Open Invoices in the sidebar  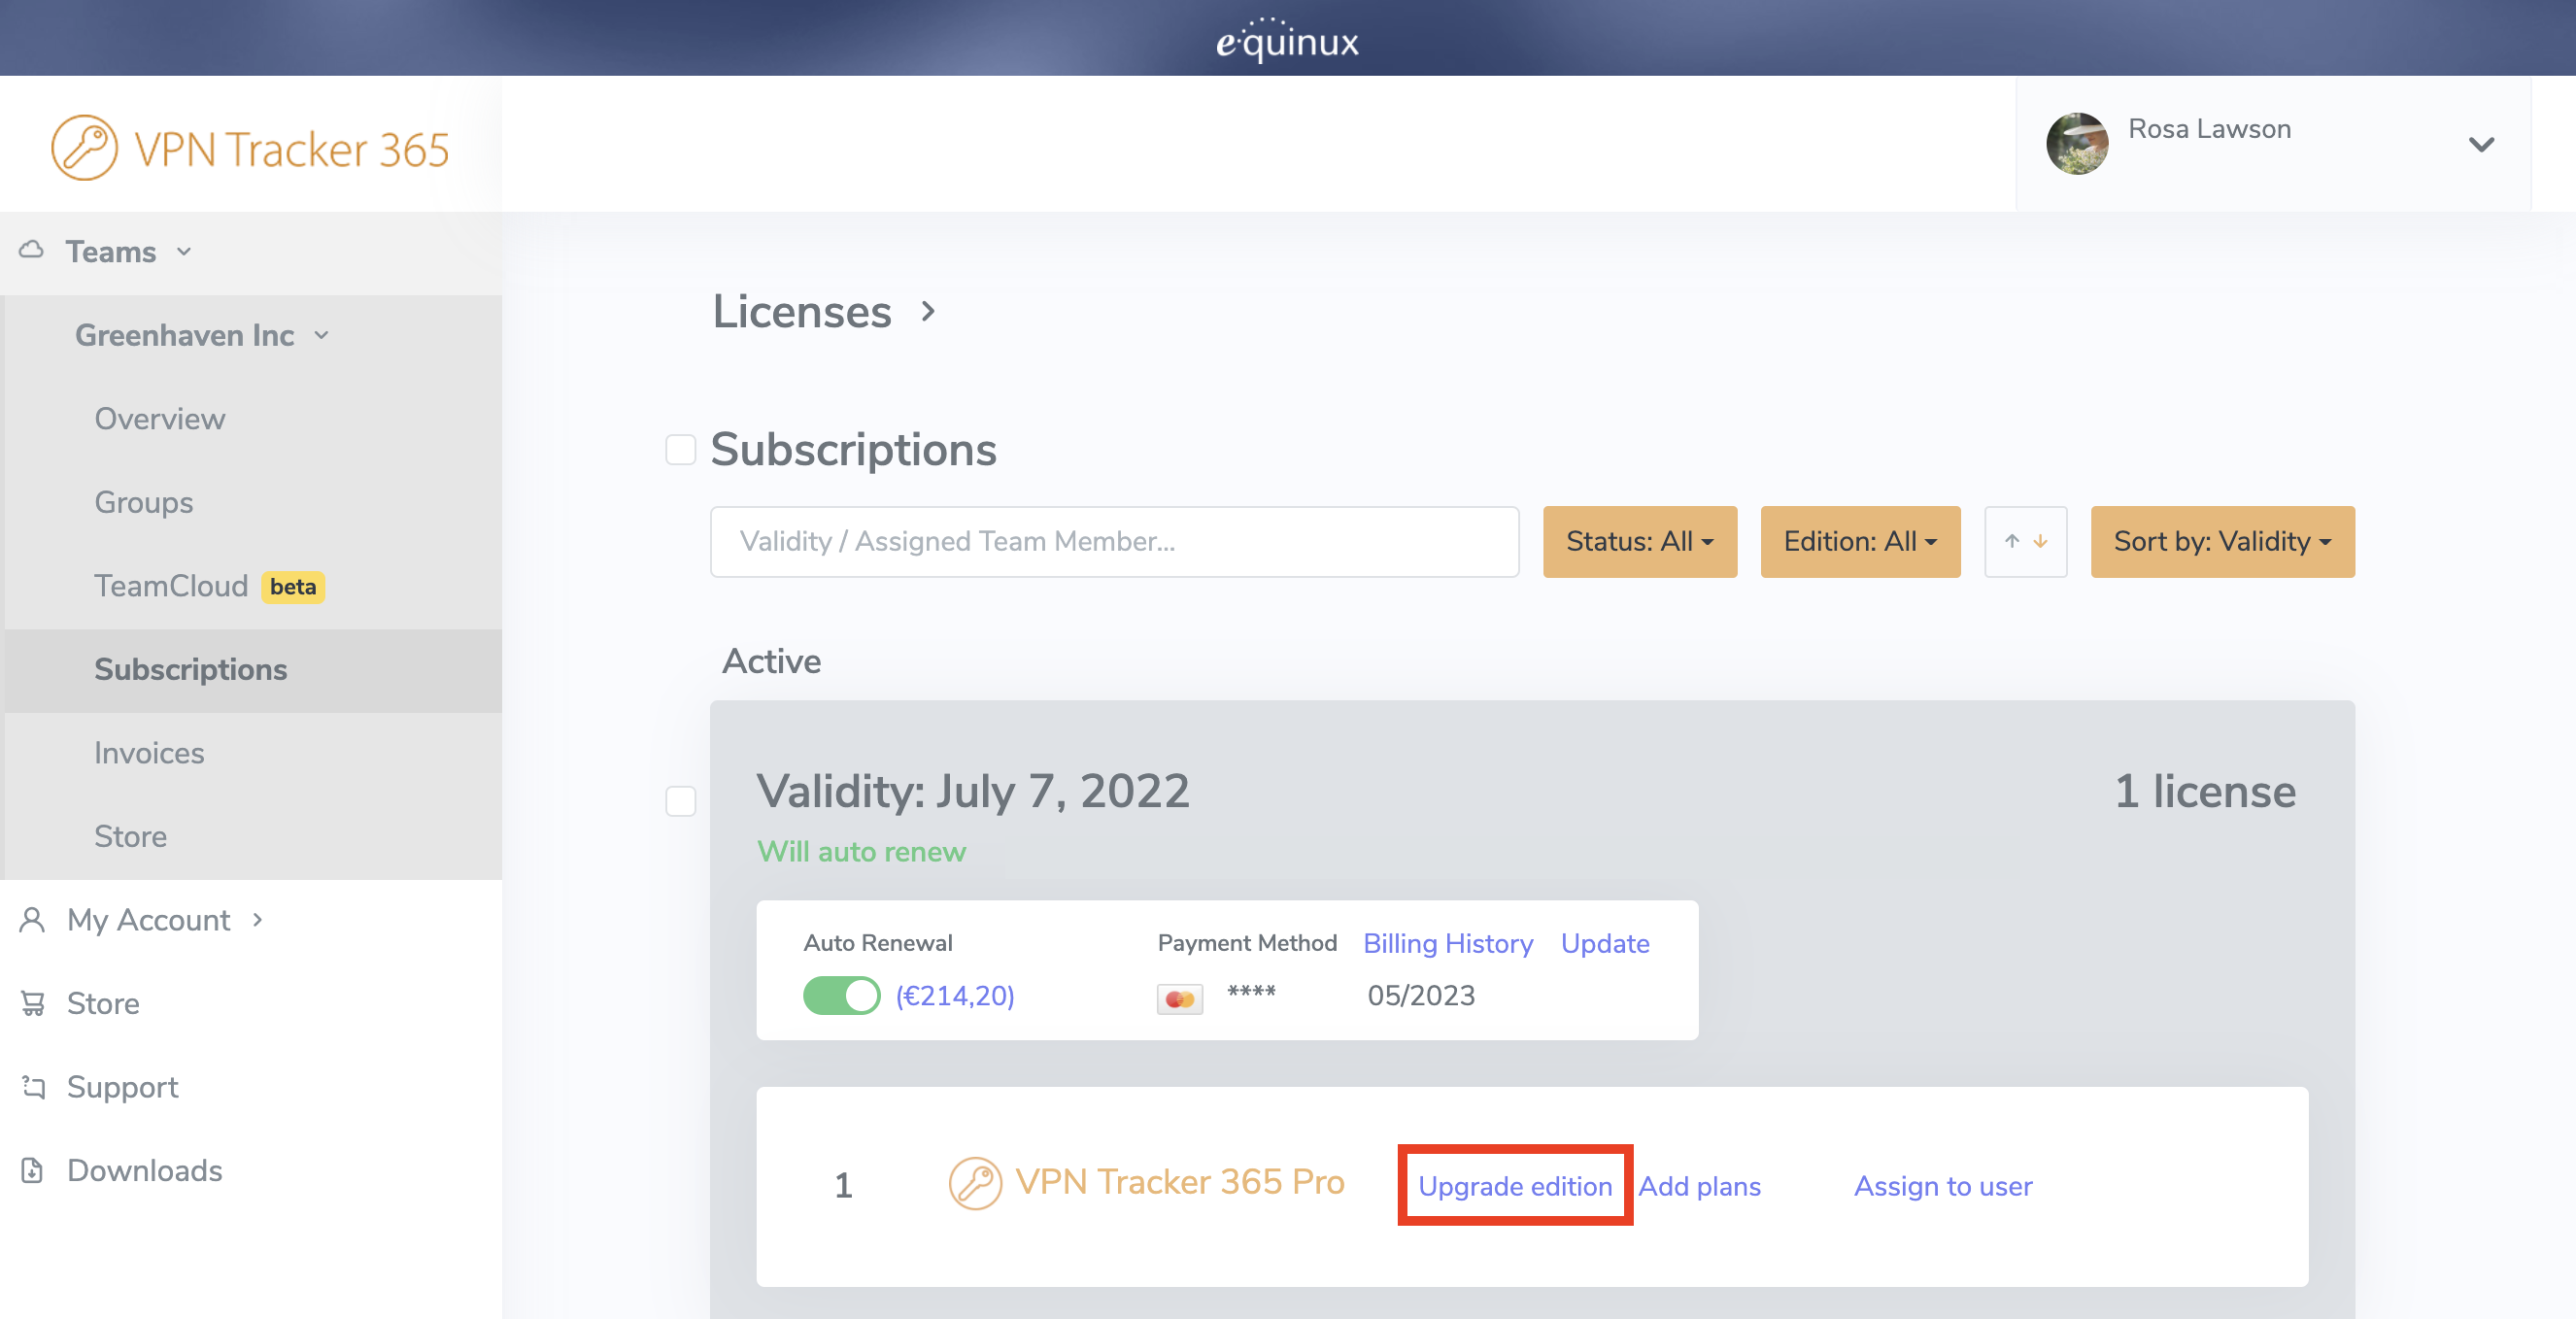(x=149, y=753)
